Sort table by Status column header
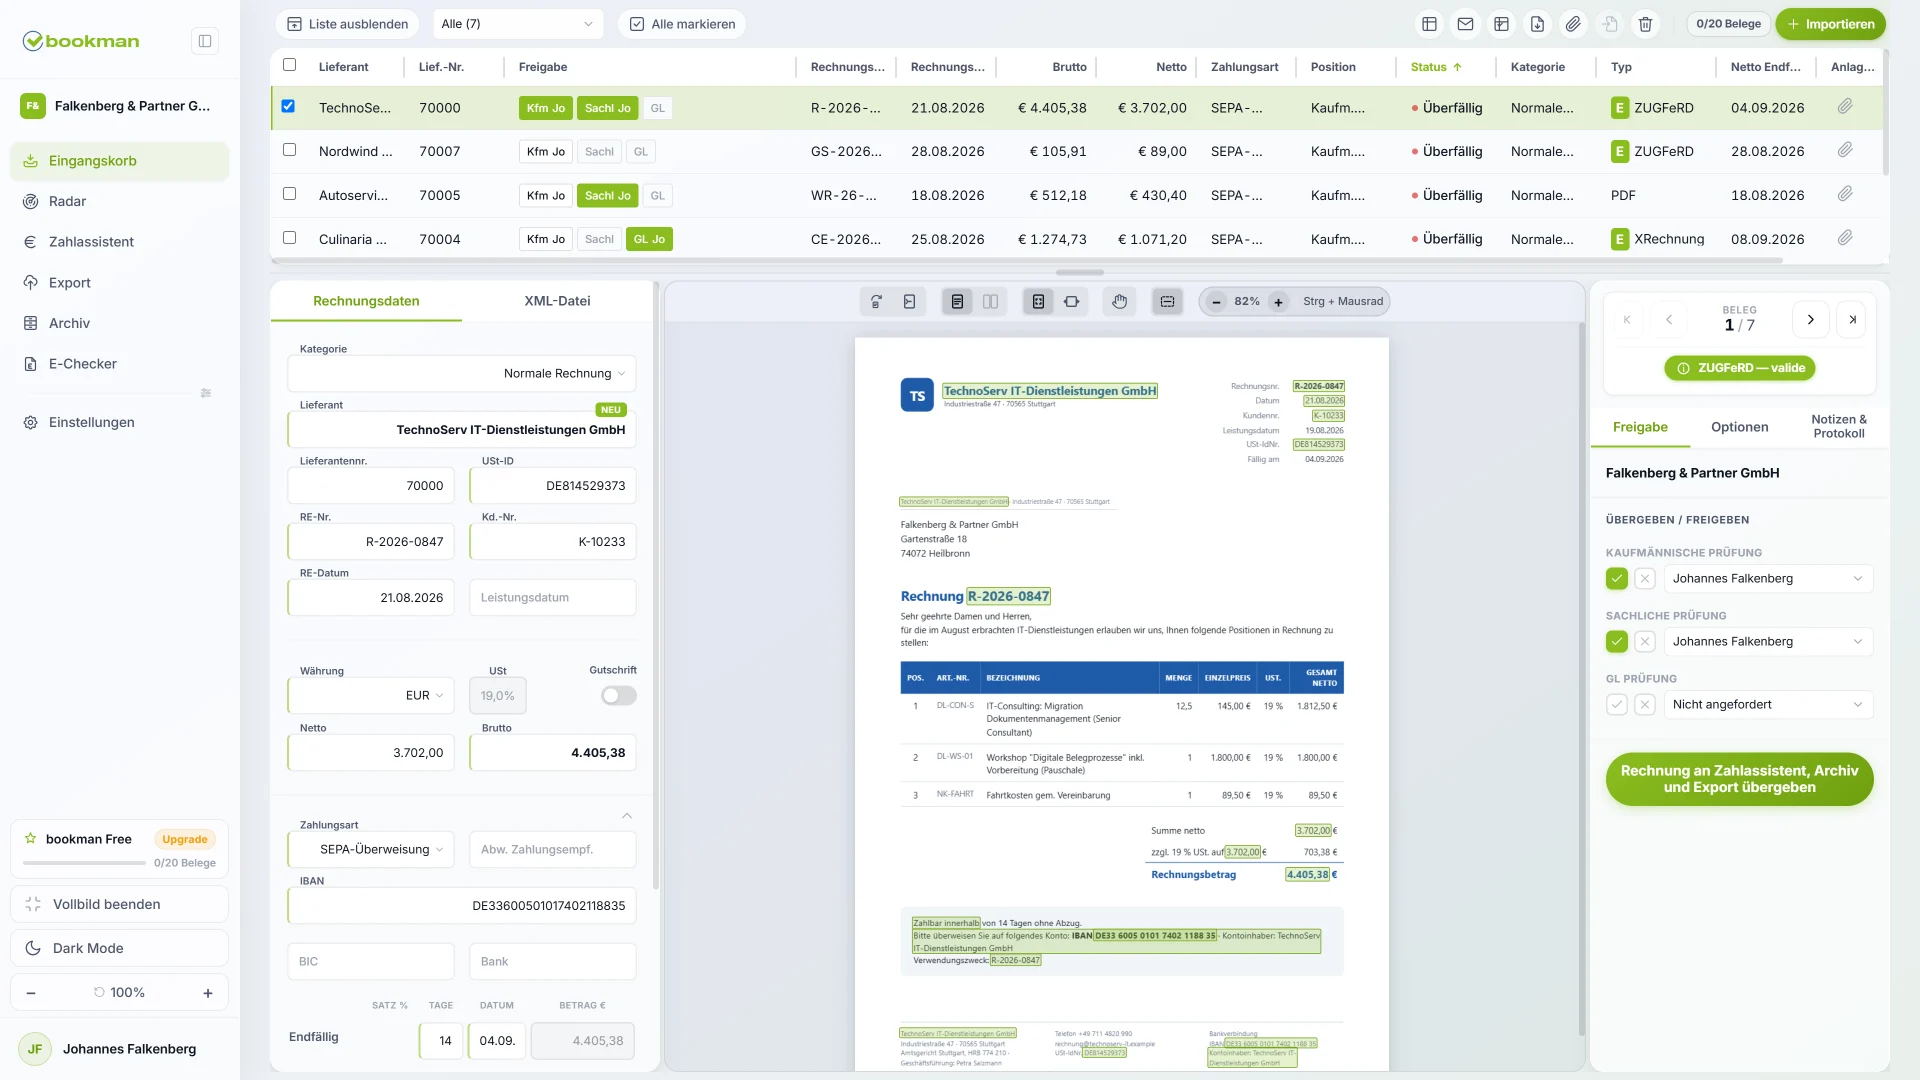The image size is (1920, 1080). pyautogui.click(x=1436, y=67)
